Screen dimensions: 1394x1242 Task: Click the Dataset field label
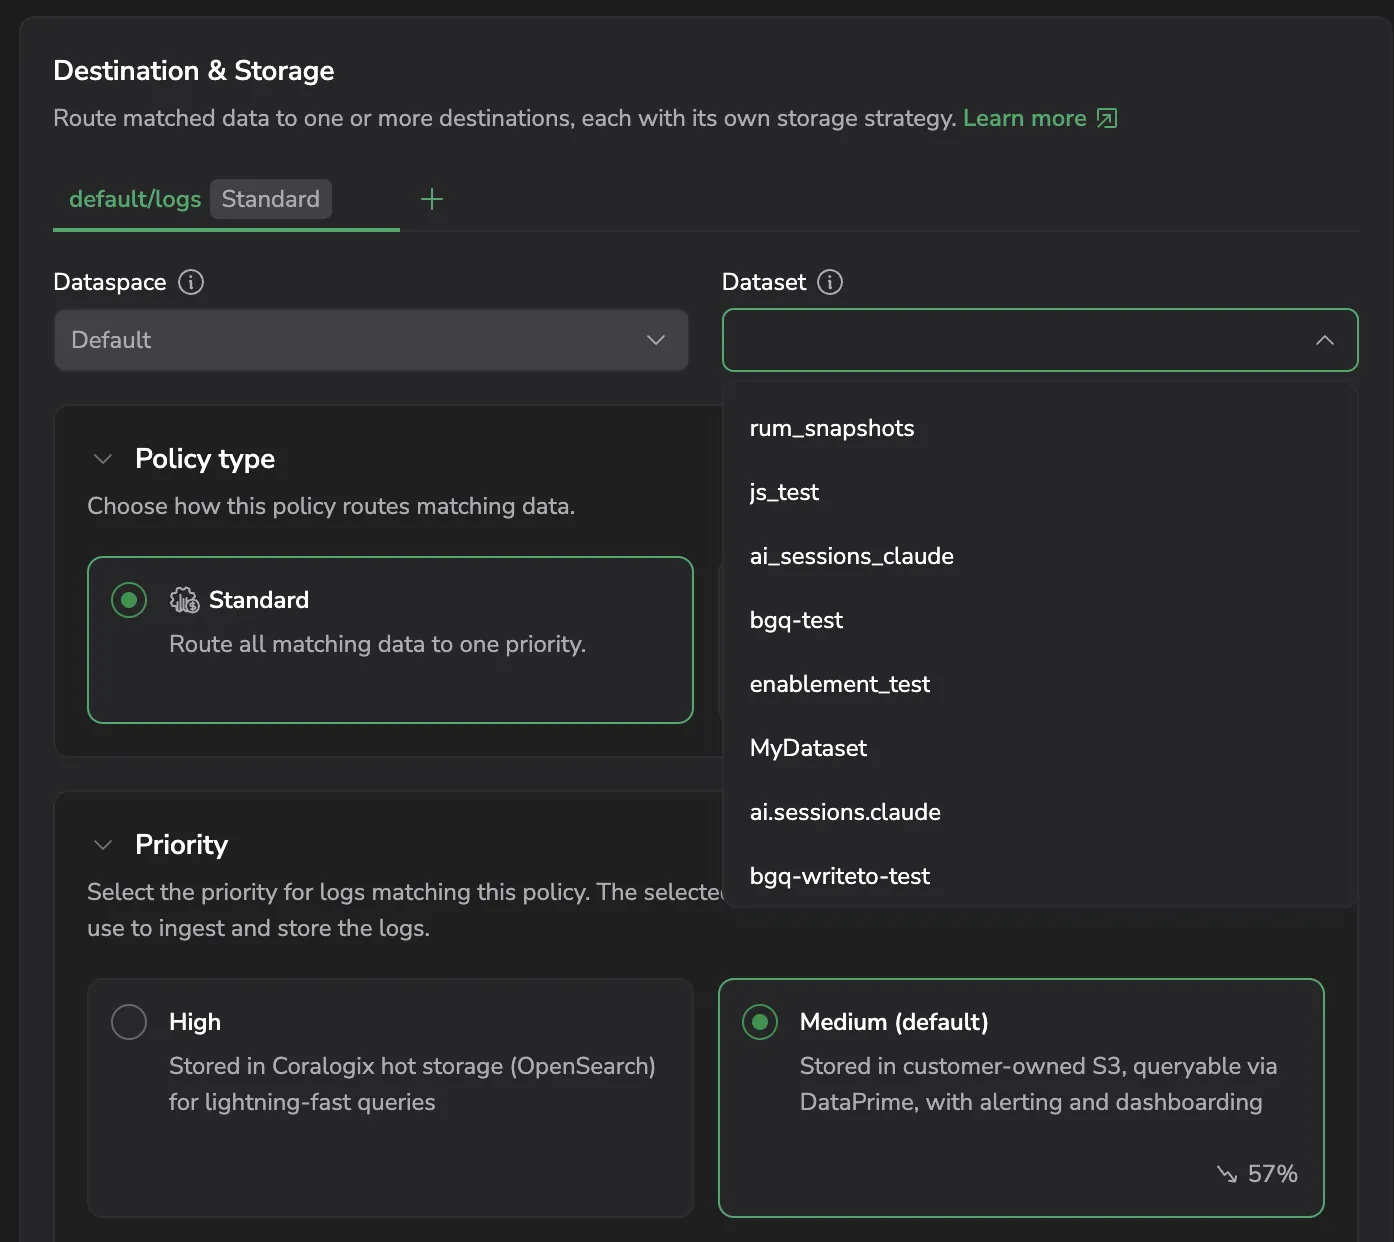[x=764, y=282]
